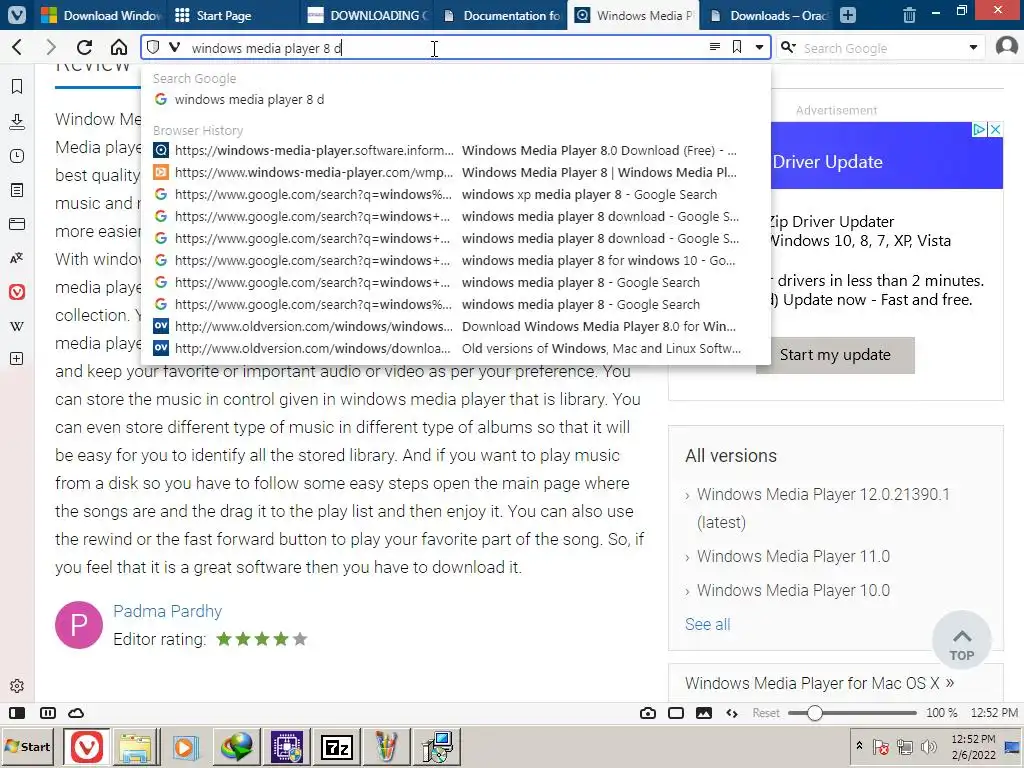Reset the zoom level

coord(765,713)
